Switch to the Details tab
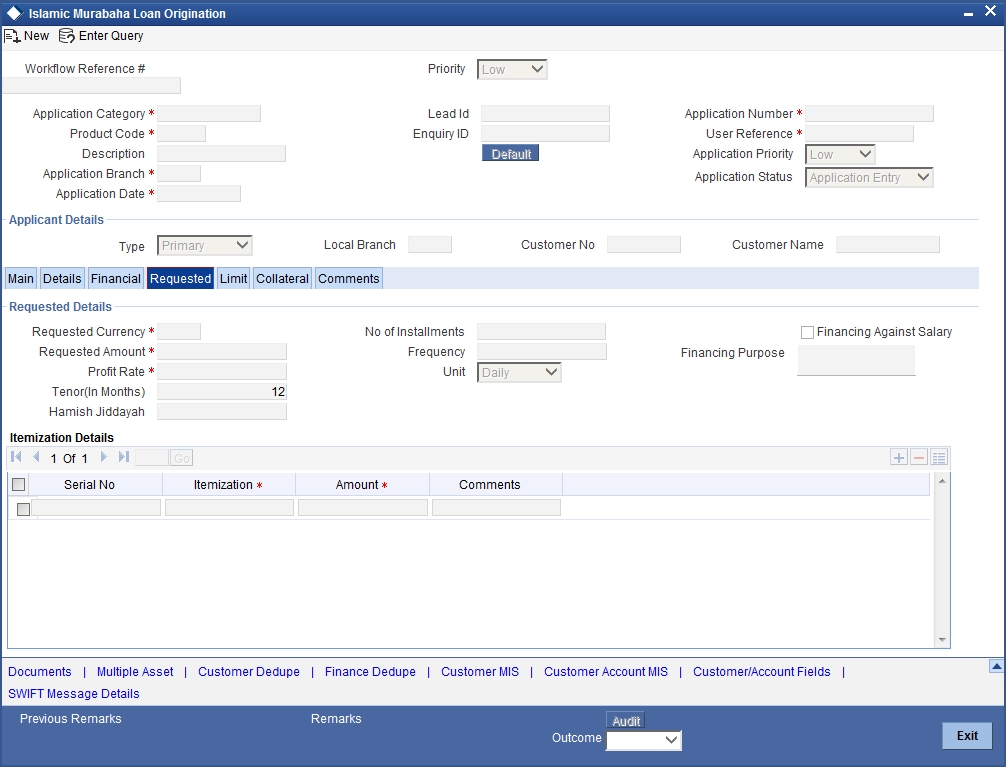This screenshot has width=1006, height=767. [x=62, y=279]
